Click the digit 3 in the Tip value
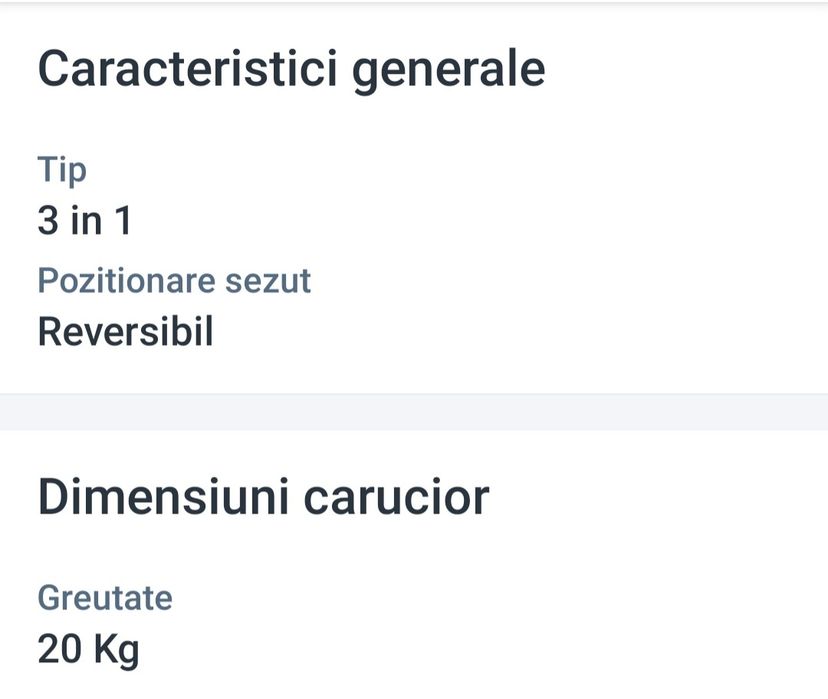Screen dimensions: 828x699 coord(48,221)
